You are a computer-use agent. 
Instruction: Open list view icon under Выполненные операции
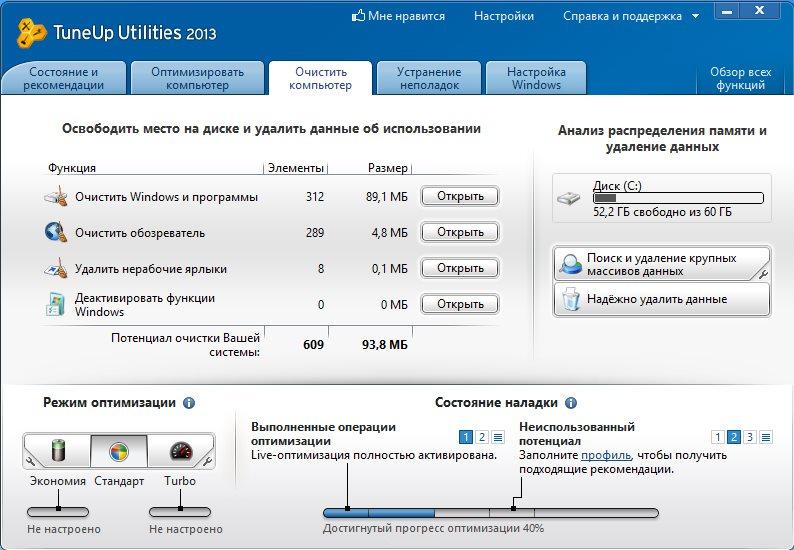(x=498, y=437)
